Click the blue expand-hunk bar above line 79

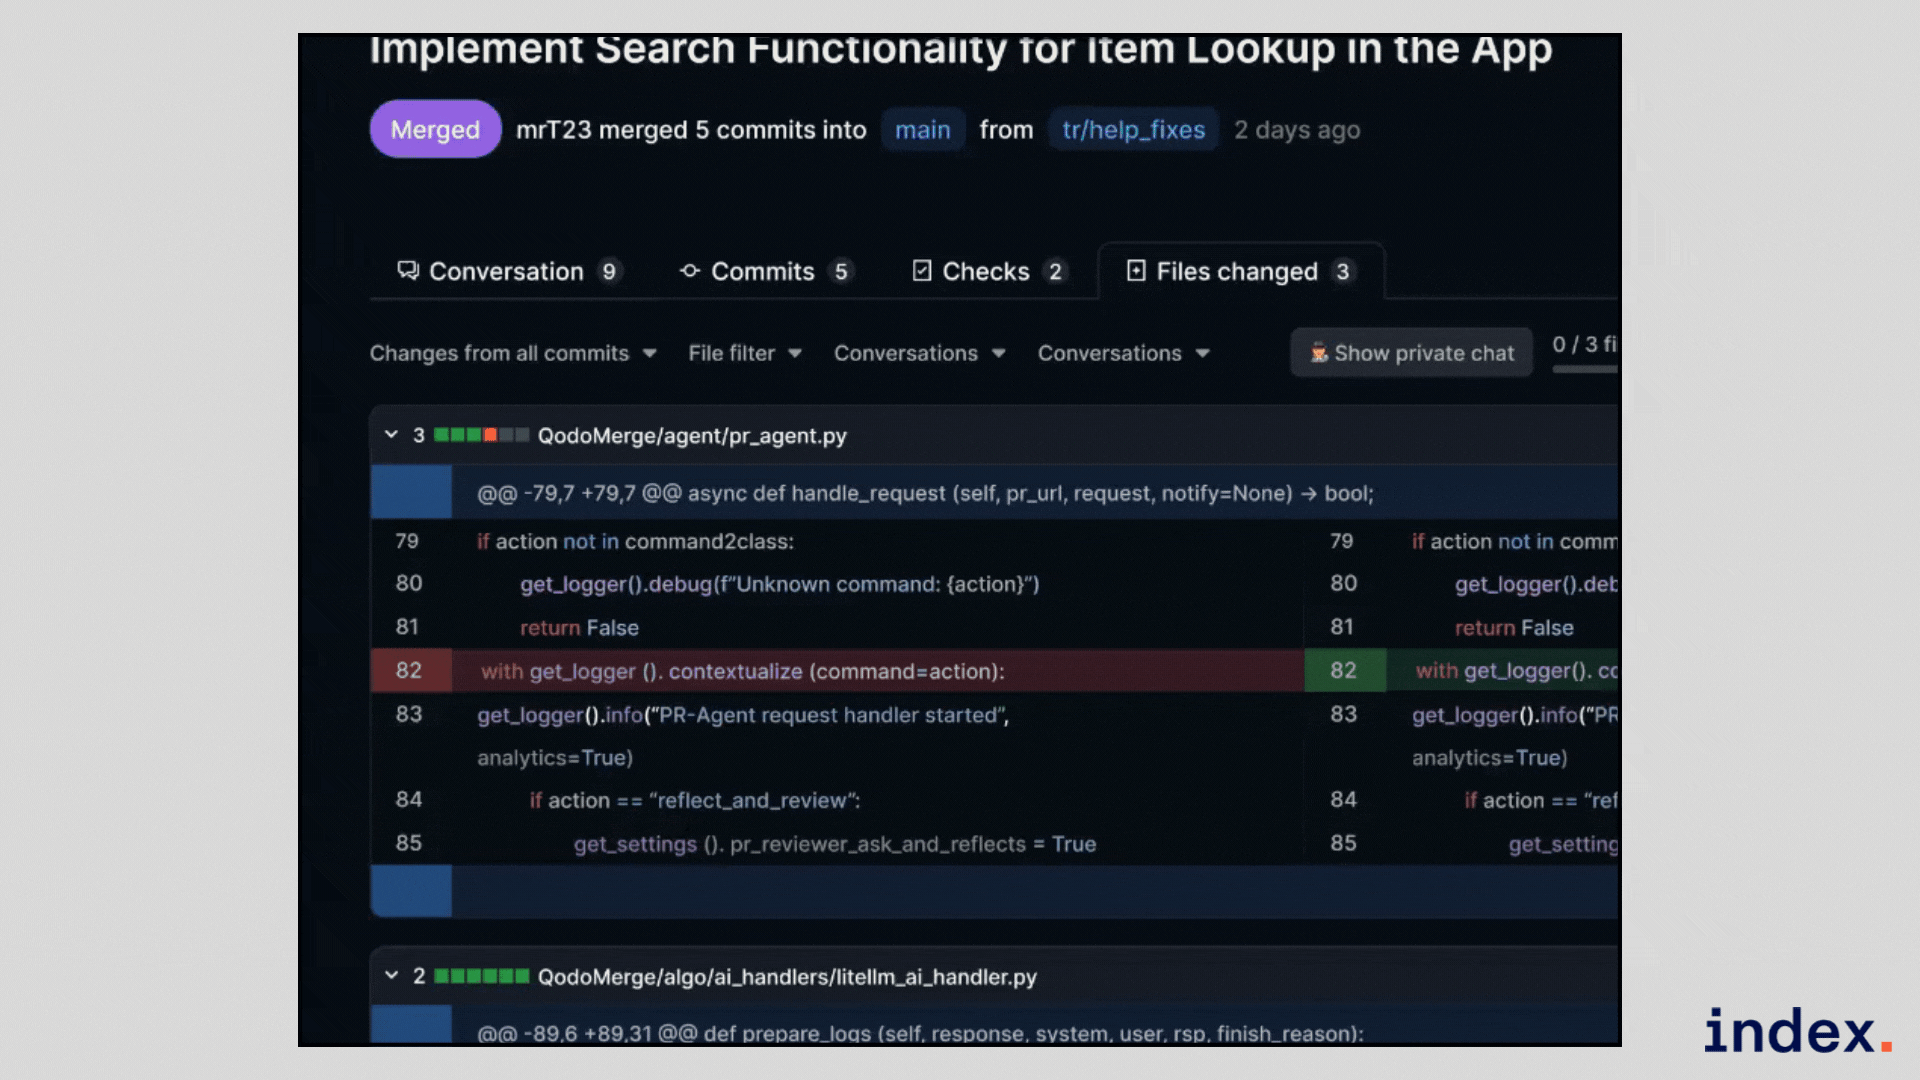pos(411,492)
